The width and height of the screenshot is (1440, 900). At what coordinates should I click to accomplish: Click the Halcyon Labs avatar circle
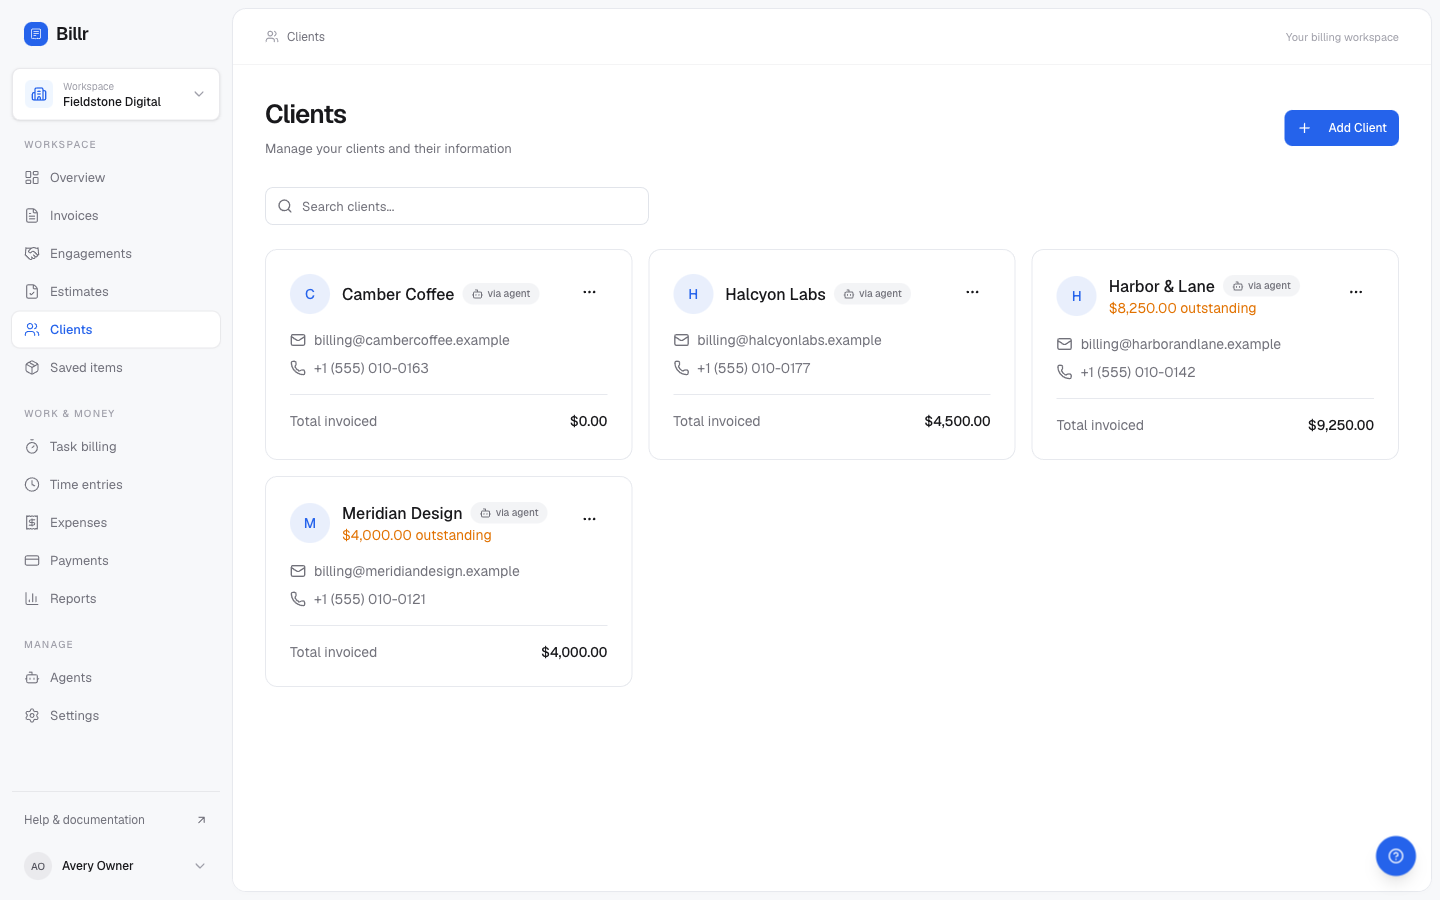point(693,294)
